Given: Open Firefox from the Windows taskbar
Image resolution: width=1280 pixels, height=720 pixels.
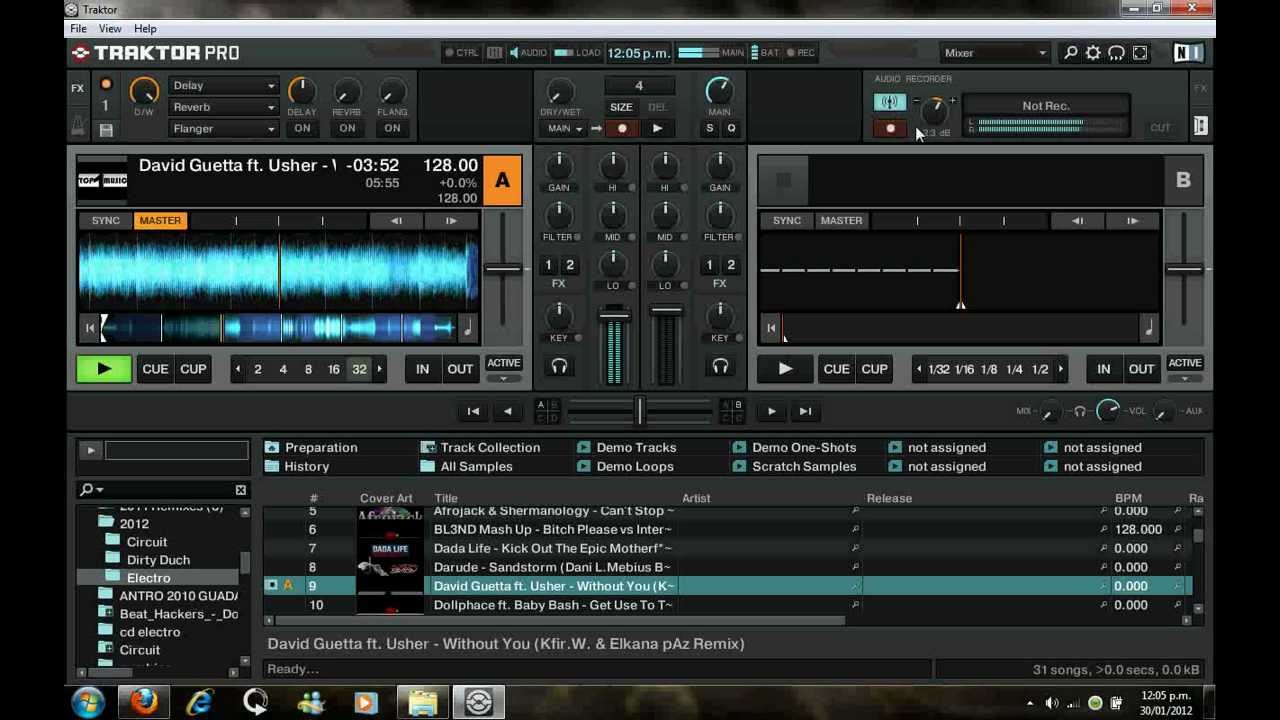Looking at the screenshot, I should coord(143,702).
